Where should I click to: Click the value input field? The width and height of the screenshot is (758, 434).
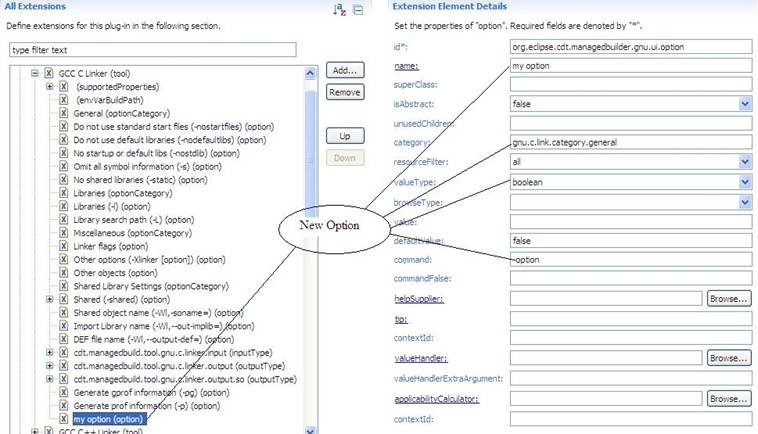[631, 222]
